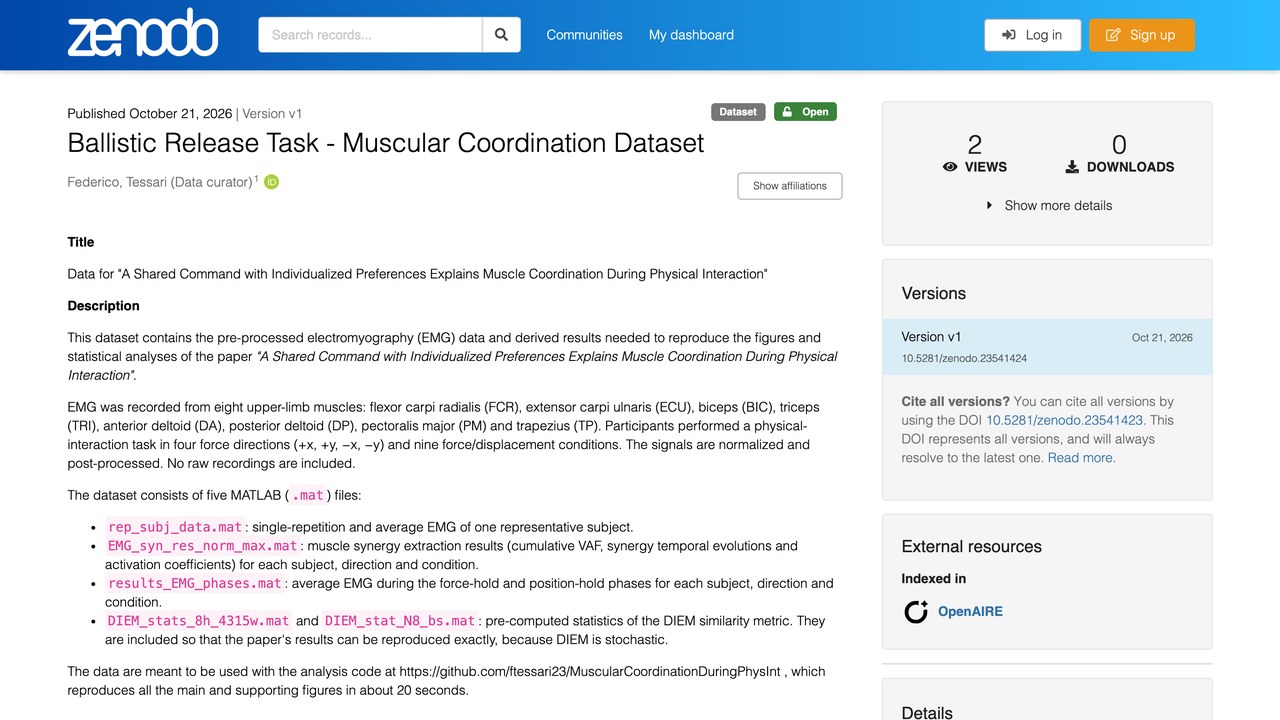The height and width of the screenshot is (720, 1280).
Task: Click the eye views icon
Action: [950, 167]
